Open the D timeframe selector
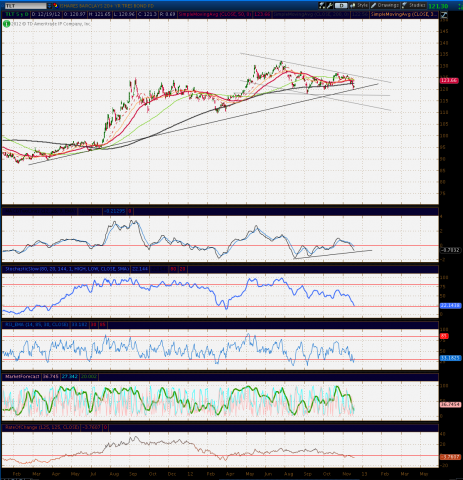Screen dimensions: 463x480 point(341,5)
